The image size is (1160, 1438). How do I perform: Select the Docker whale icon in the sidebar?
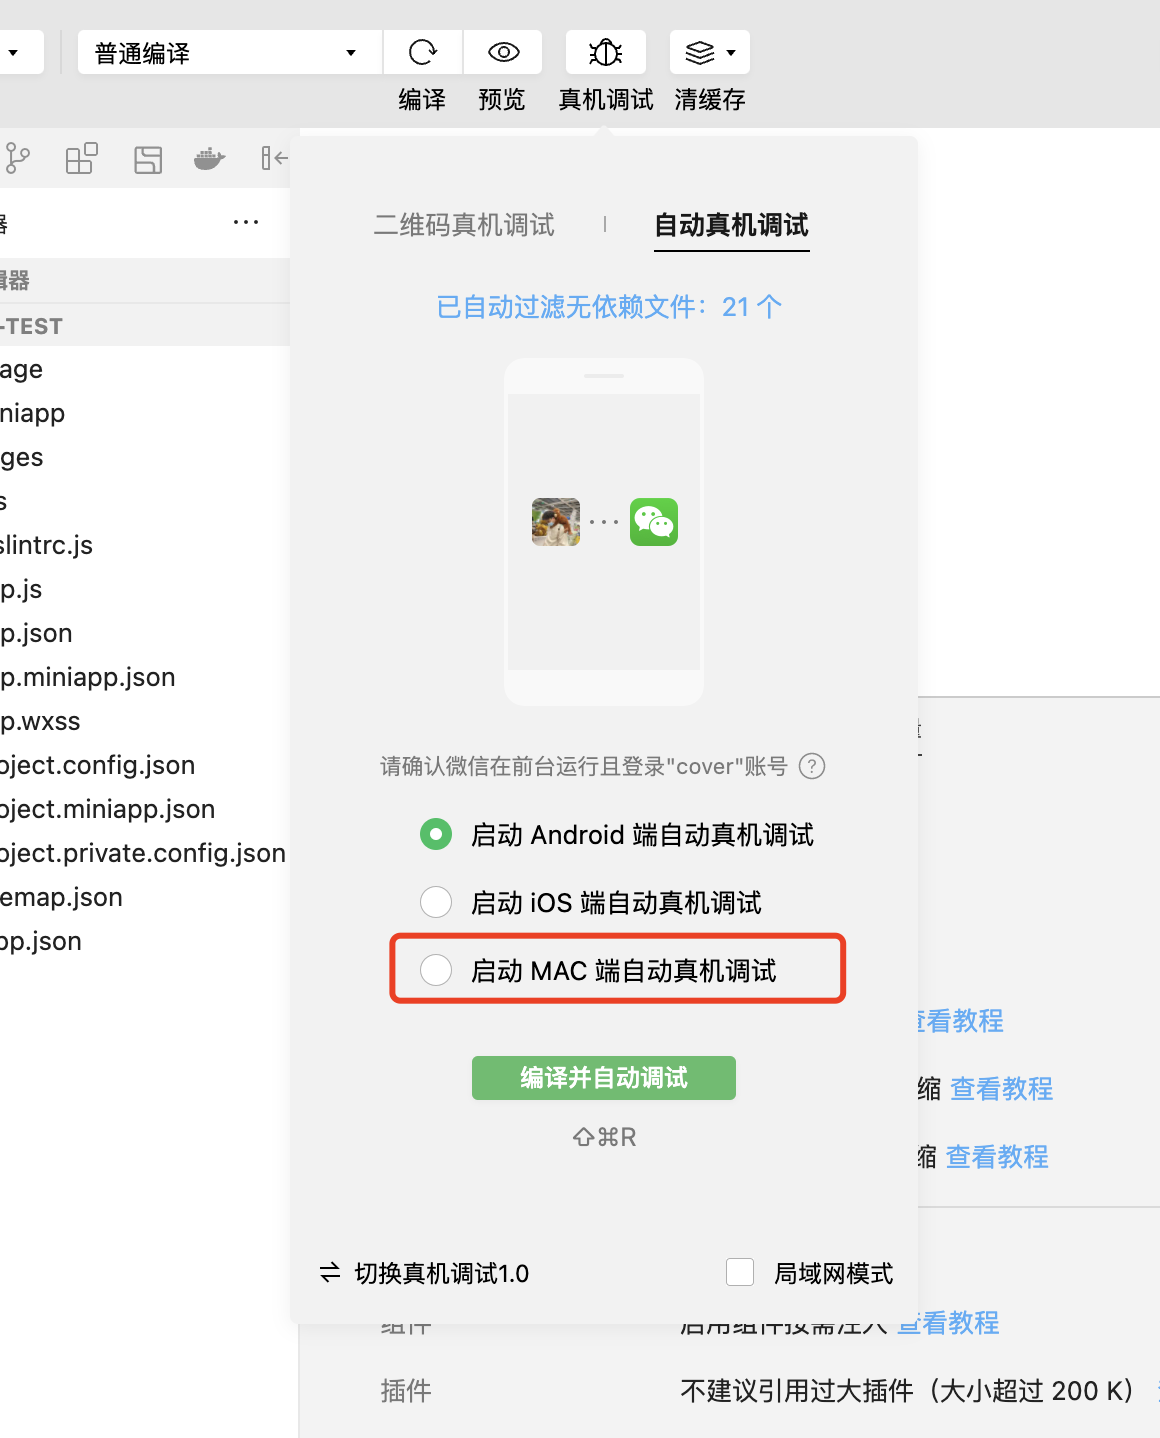(208, 158)
